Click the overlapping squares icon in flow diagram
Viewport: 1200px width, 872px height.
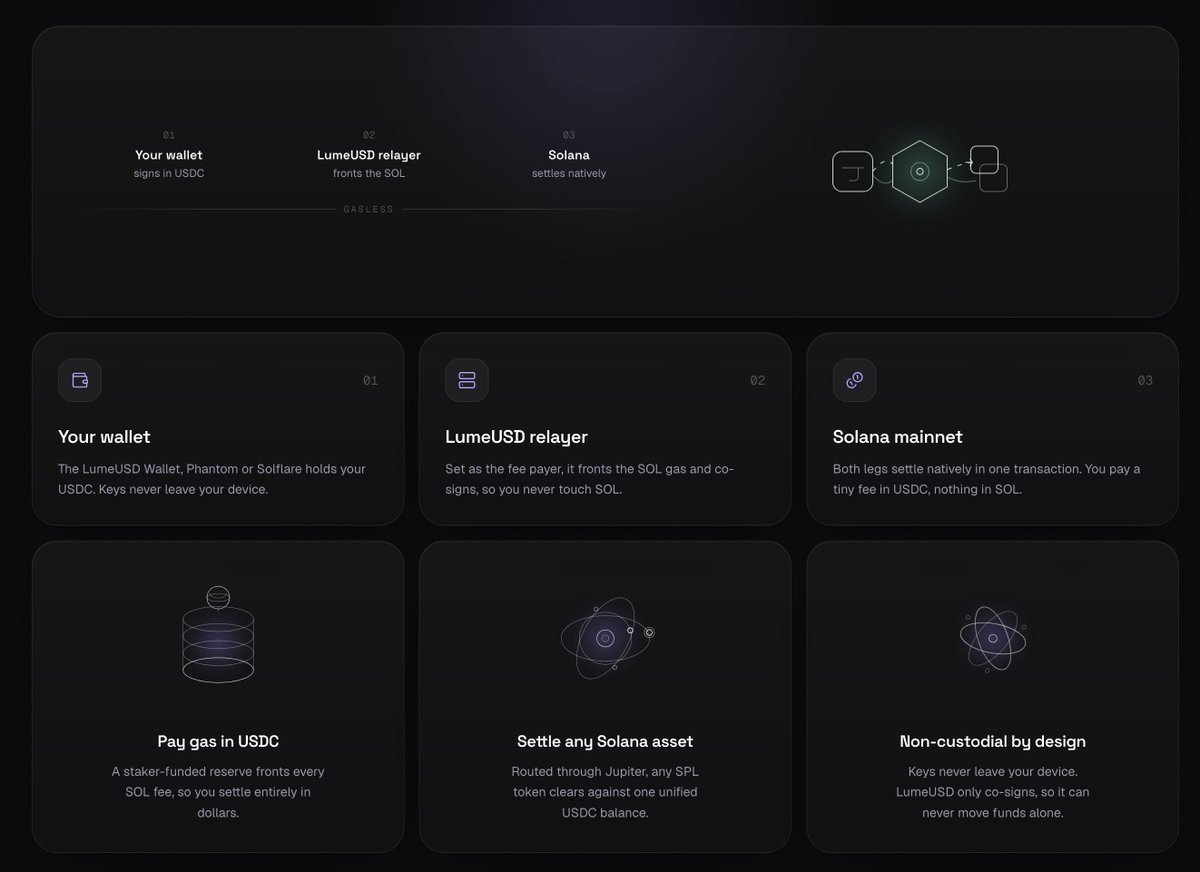click(988, 169)
